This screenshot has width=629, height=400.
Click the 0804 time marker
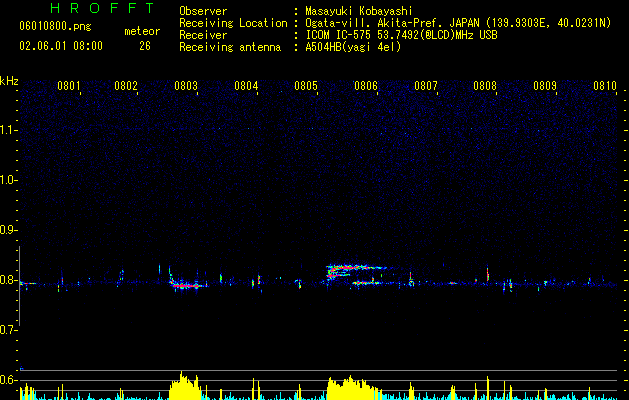coord(246,86)
